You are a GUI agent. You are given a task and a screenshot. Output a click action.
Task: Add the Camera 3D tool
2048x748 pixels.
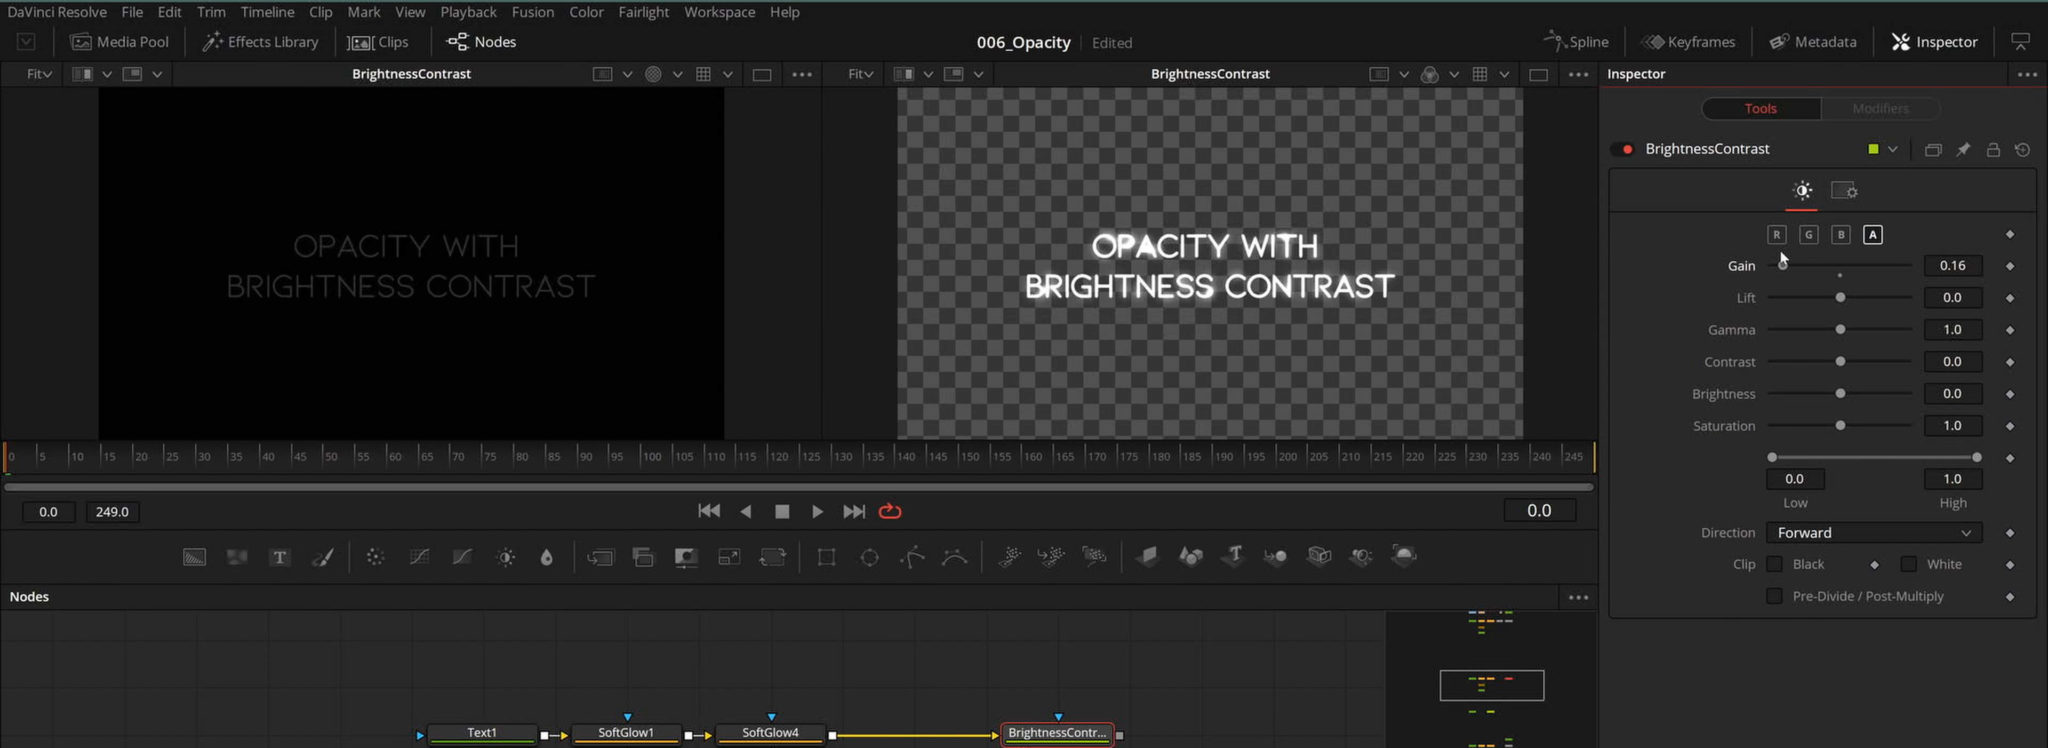[x=1320, y=556]
